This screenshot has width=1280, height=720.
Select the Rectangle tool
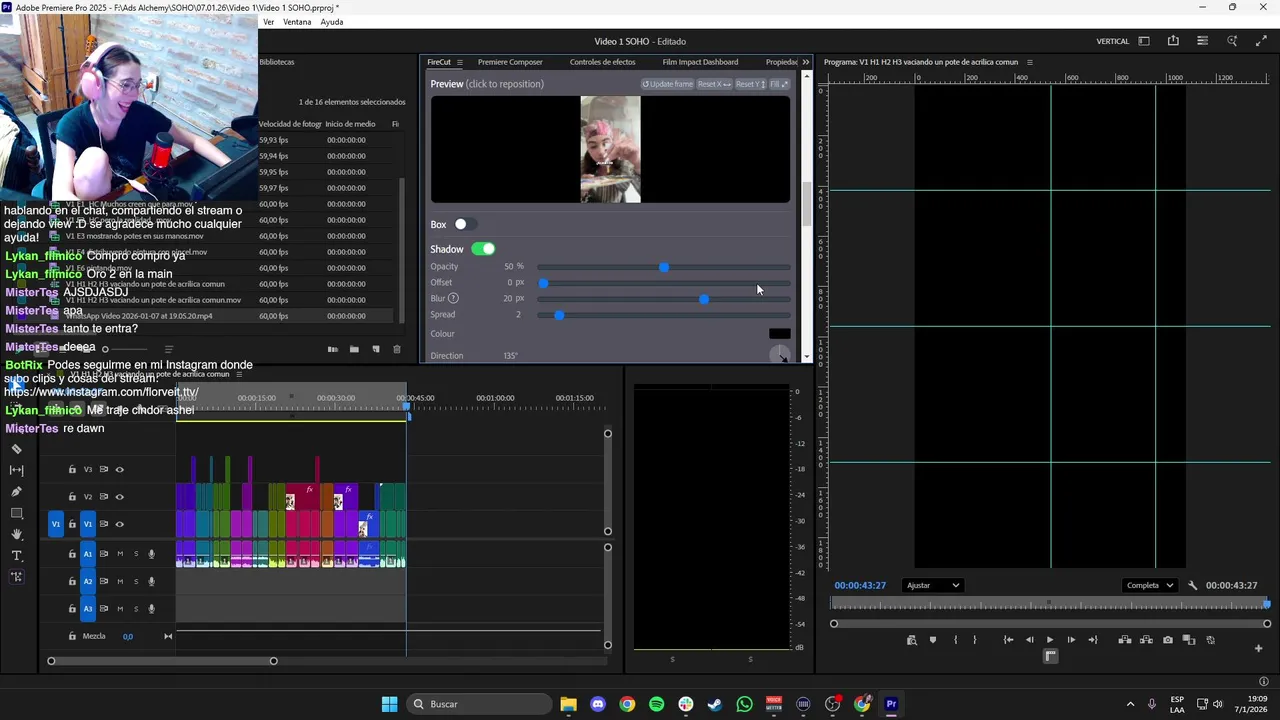[17, 513]
